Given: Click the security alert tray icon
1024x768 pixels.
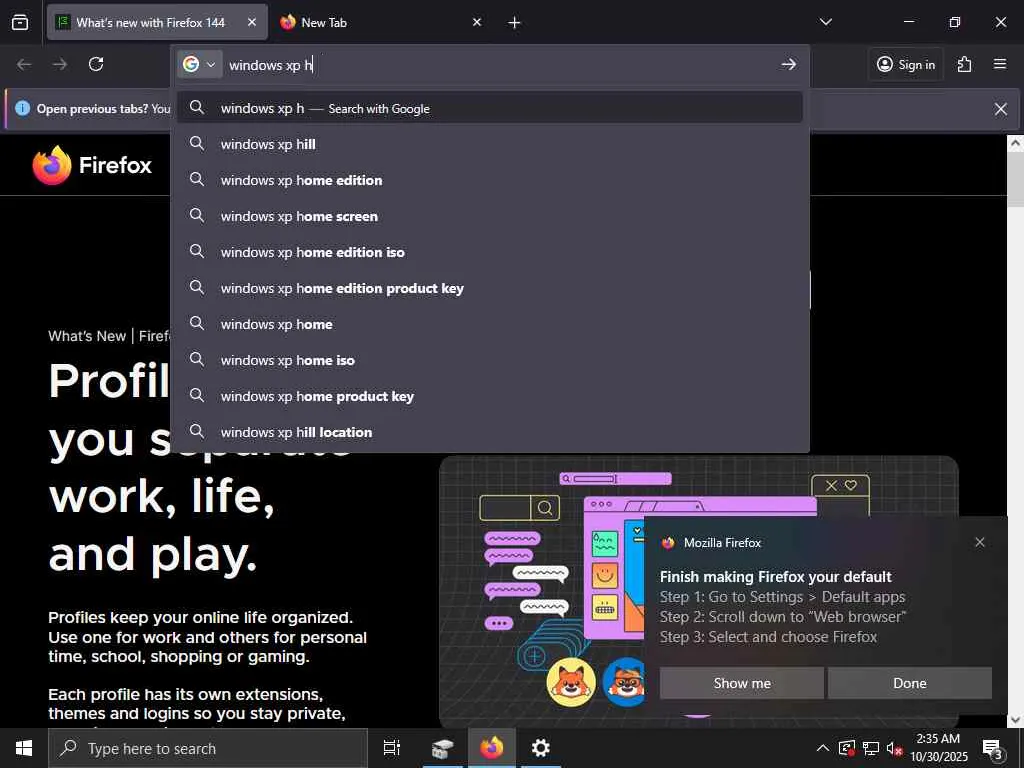Looking at the screenshot, I should coord(846,748).
